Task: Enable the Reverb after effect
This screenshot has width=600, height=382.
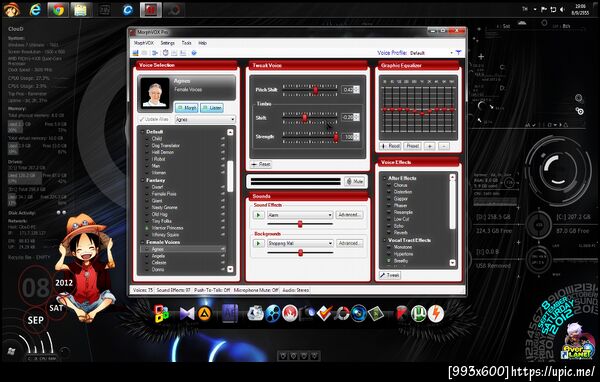Action: (x=389, y=233)
